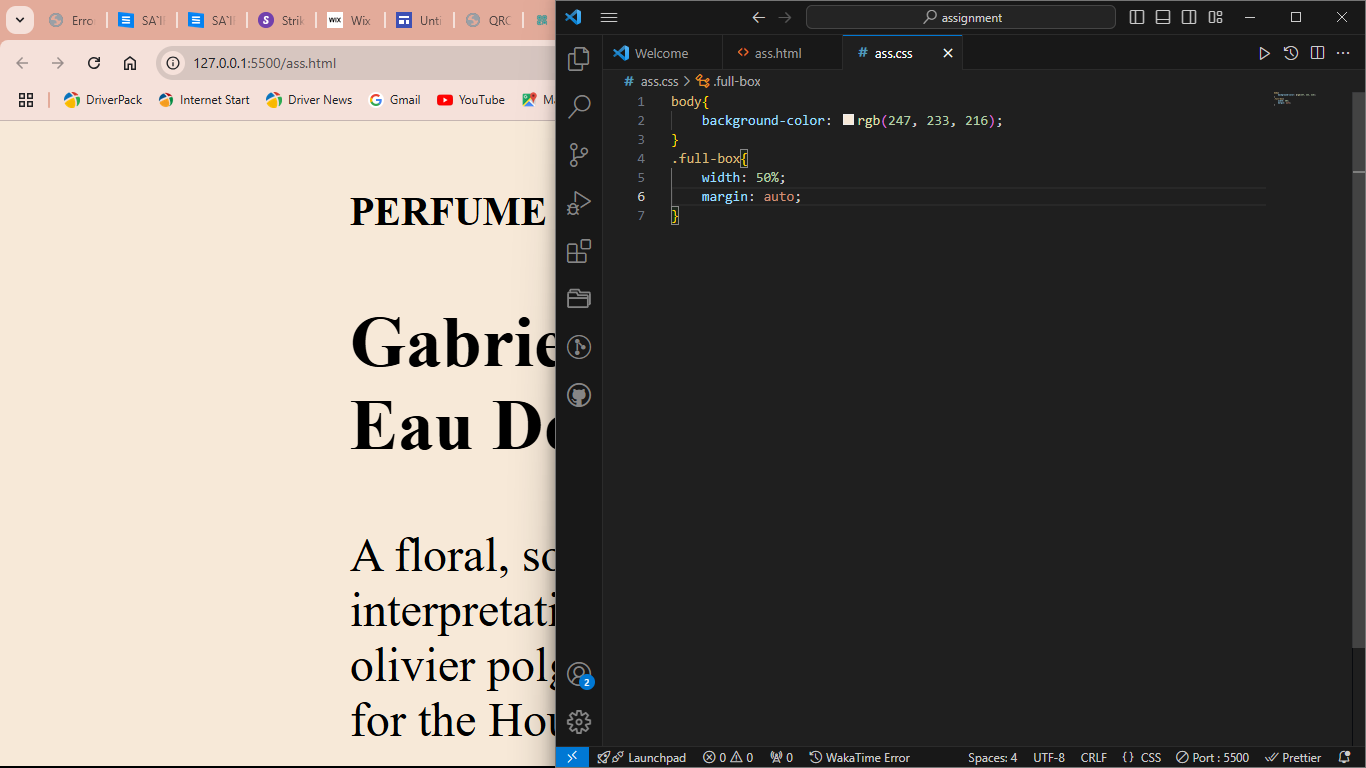Image resolution: width=1366 pixels, height=768 pixels.
Task: Switch to the QRC browser tab
Action: 488,20
